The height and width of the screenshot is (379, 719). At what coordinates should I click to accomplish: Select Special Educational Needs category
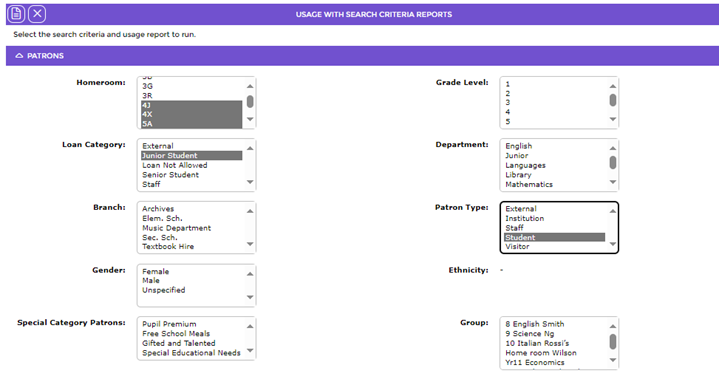point(192,353)
